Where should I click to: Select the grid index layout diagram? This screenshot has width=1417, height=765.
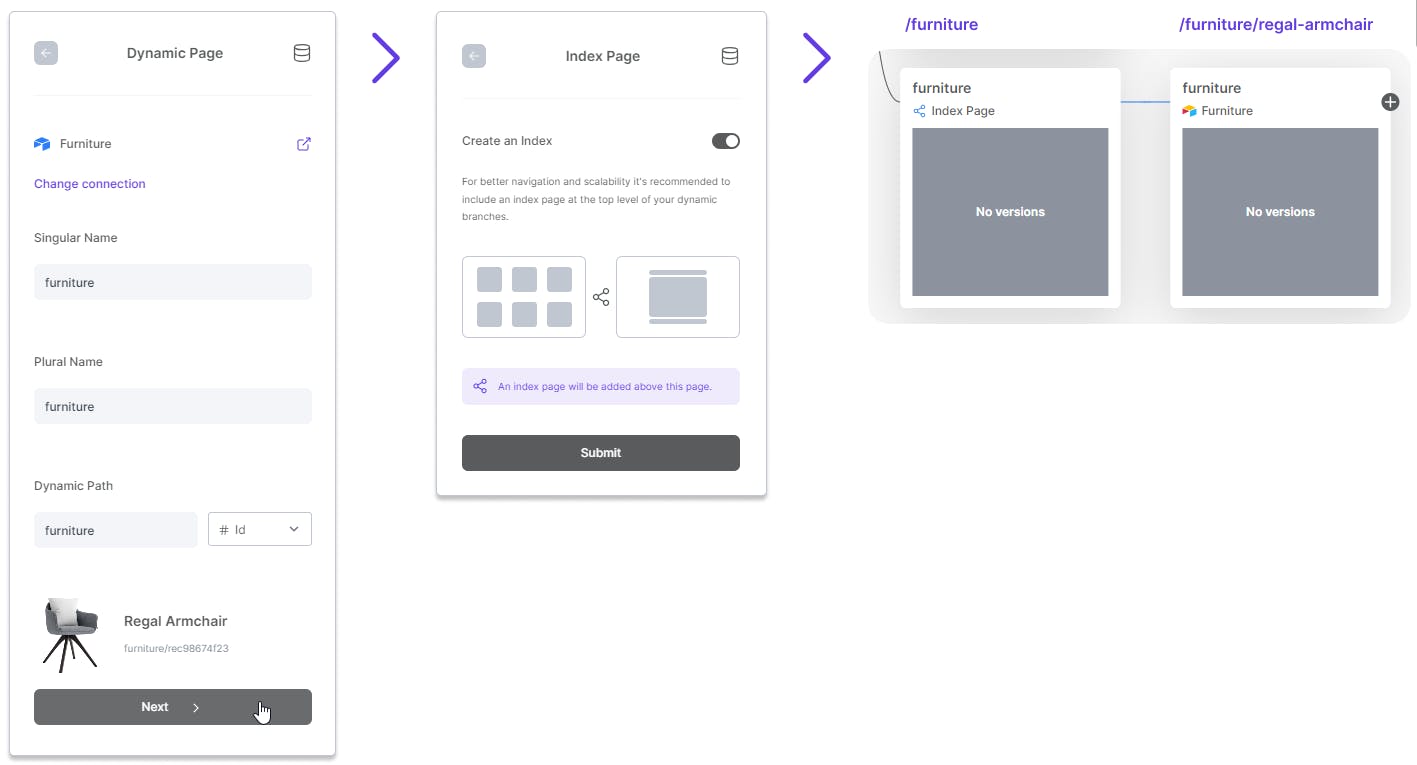(524, 297)
